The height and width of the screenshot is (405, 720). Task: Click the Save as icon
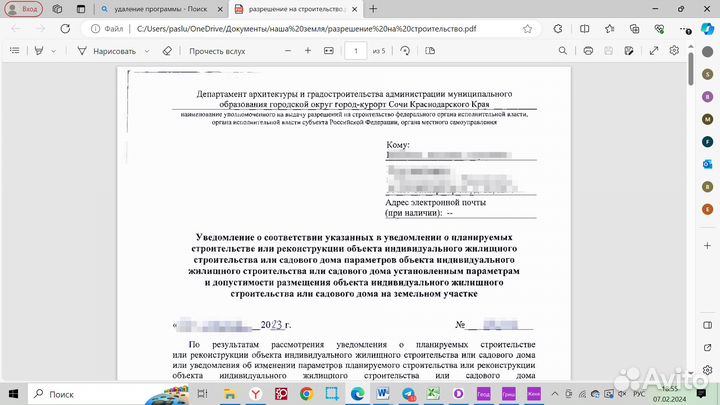coord(629,51)
